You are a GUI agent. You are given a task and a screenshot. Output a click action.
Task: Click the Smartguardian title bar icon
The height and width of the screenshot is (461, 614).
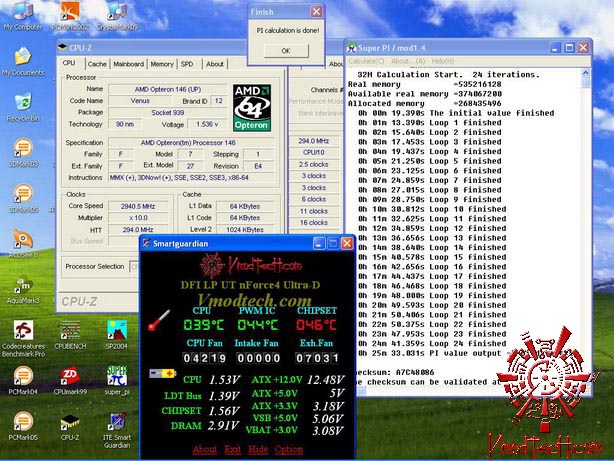(146, 243)
